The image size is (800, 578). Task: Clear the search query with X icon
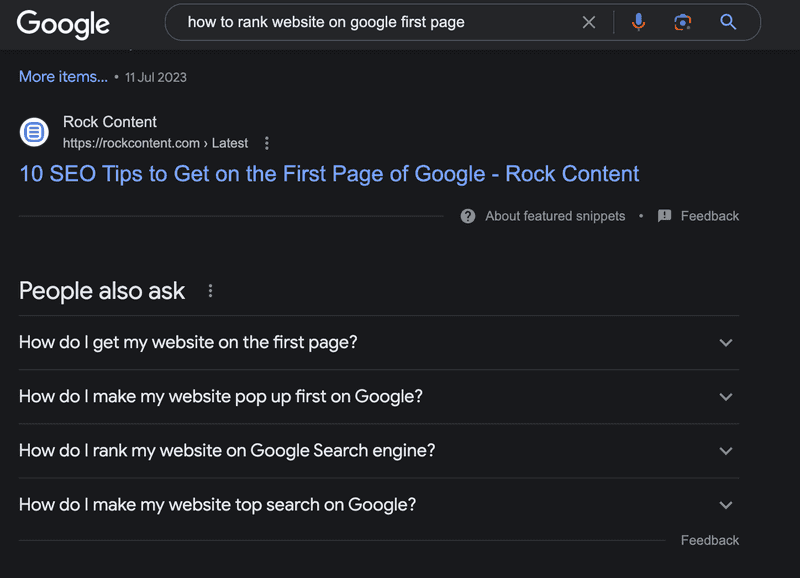point(589,22)
